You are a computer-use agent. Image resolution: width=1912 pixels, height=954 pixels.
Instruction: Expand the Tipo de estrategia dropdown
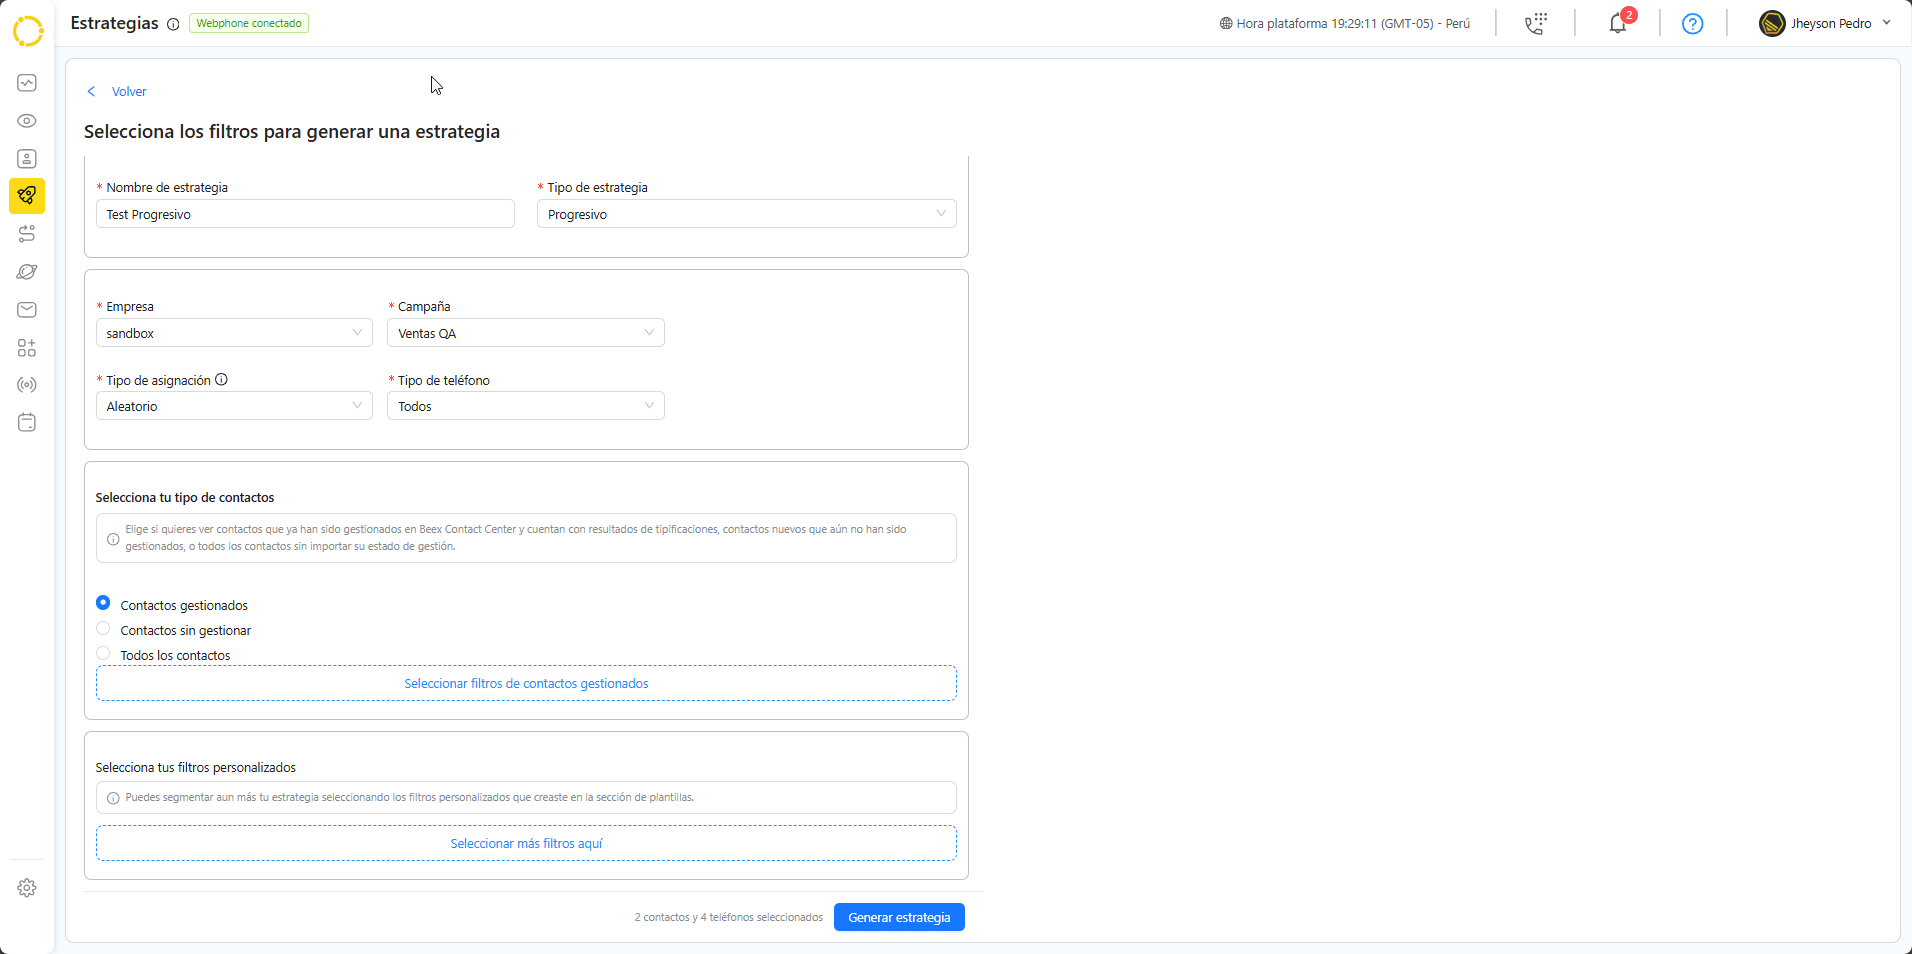click(x=746, y=214)
